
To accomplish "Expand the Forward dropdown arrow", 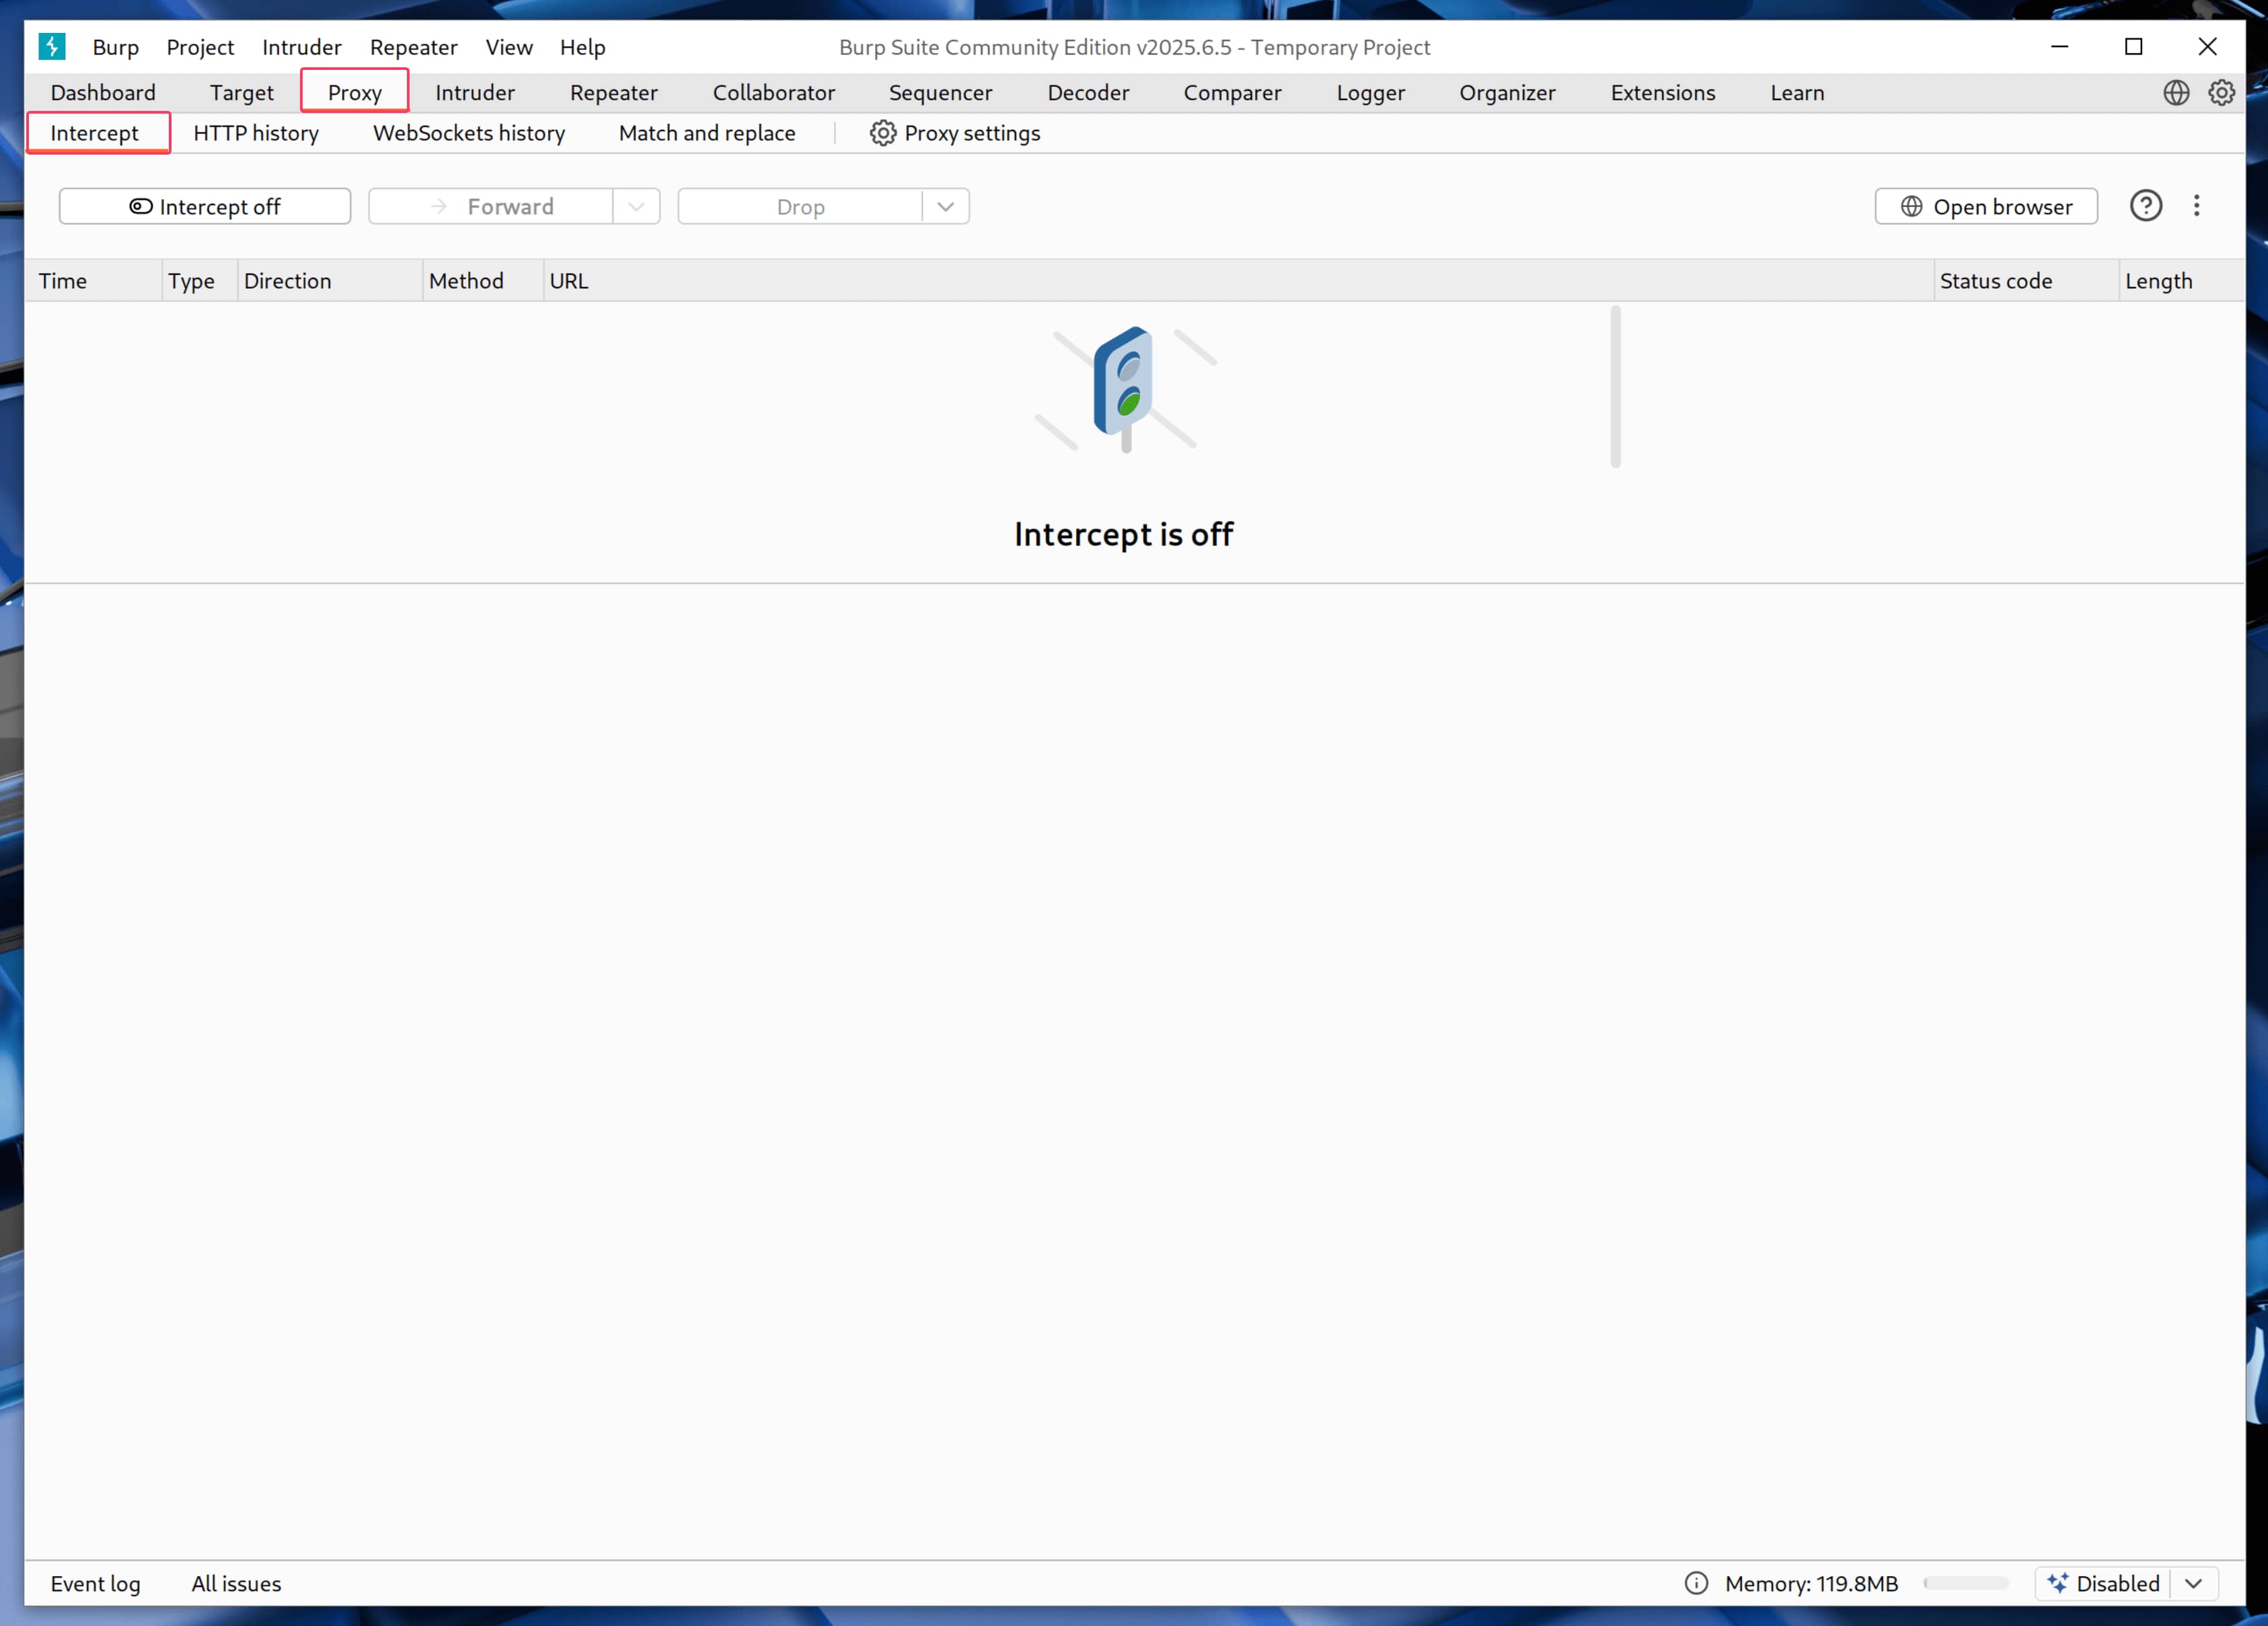I will click(636, 207).
